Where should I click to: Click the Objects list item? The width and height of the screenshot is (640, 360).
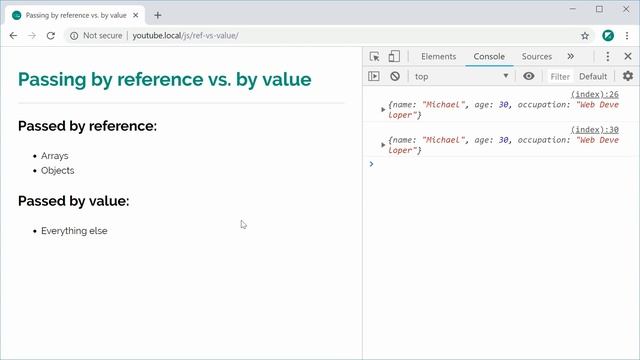[x=58, y=171]
